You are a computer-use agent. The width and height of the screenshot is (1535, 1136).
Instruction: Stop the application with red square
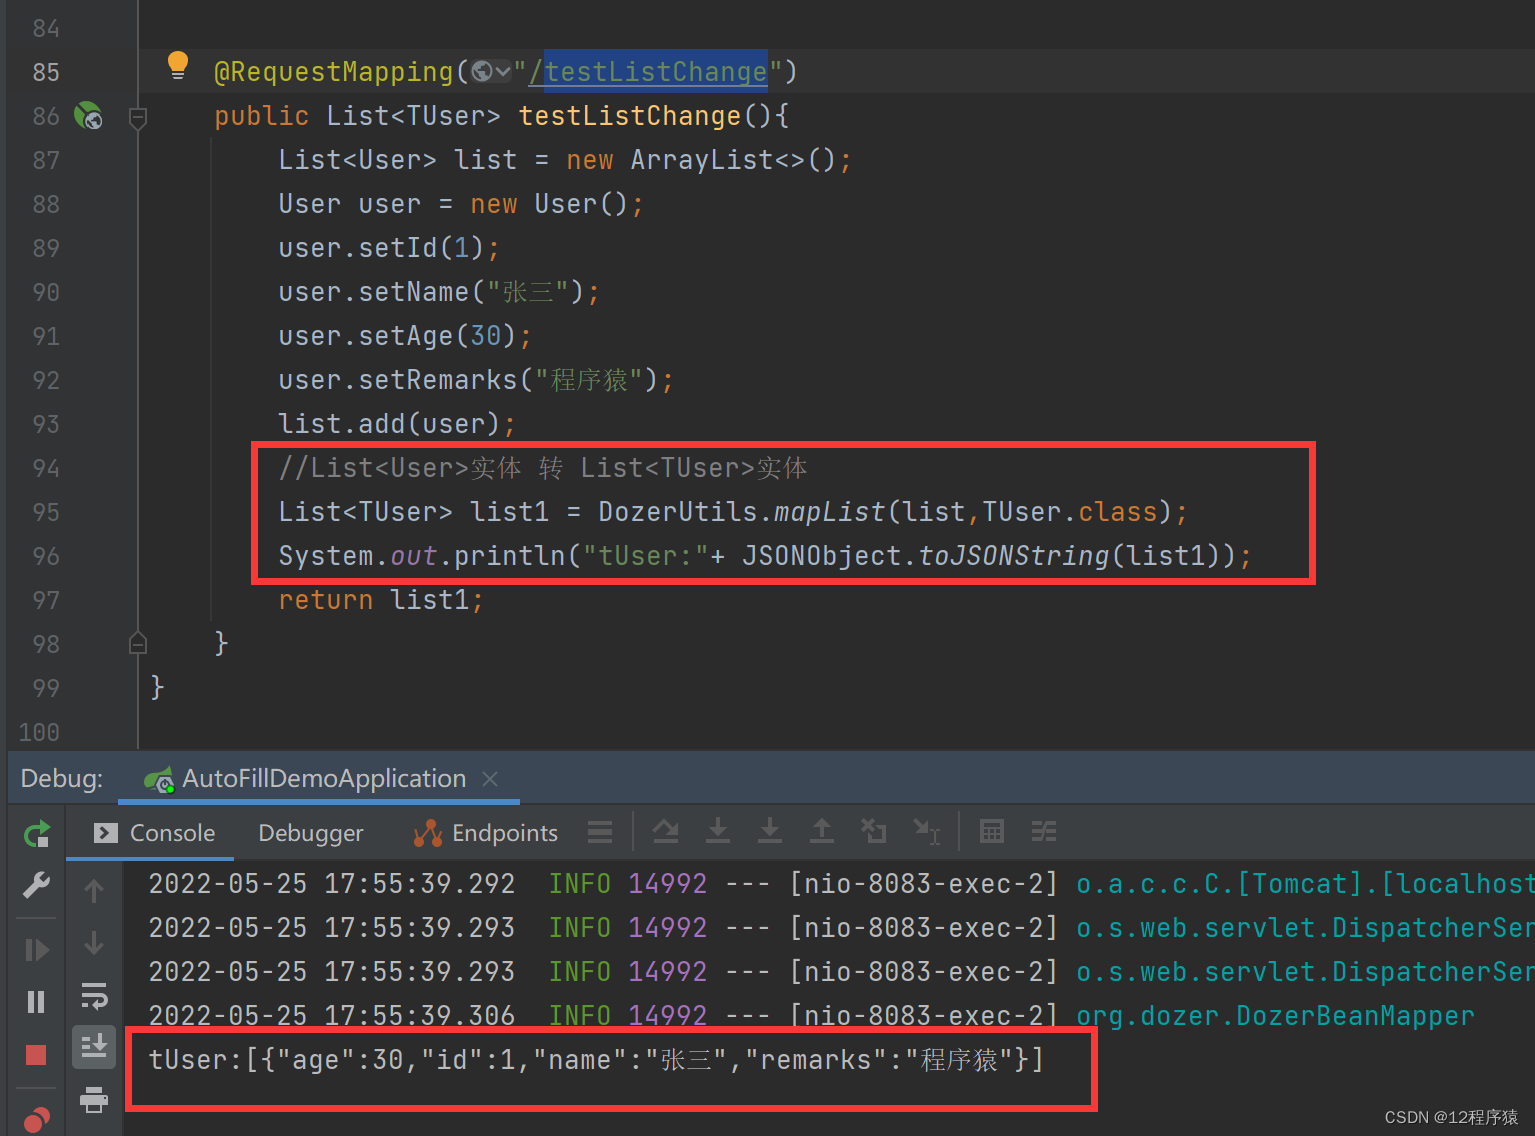pyautogui.click(x=36, y=1055)
